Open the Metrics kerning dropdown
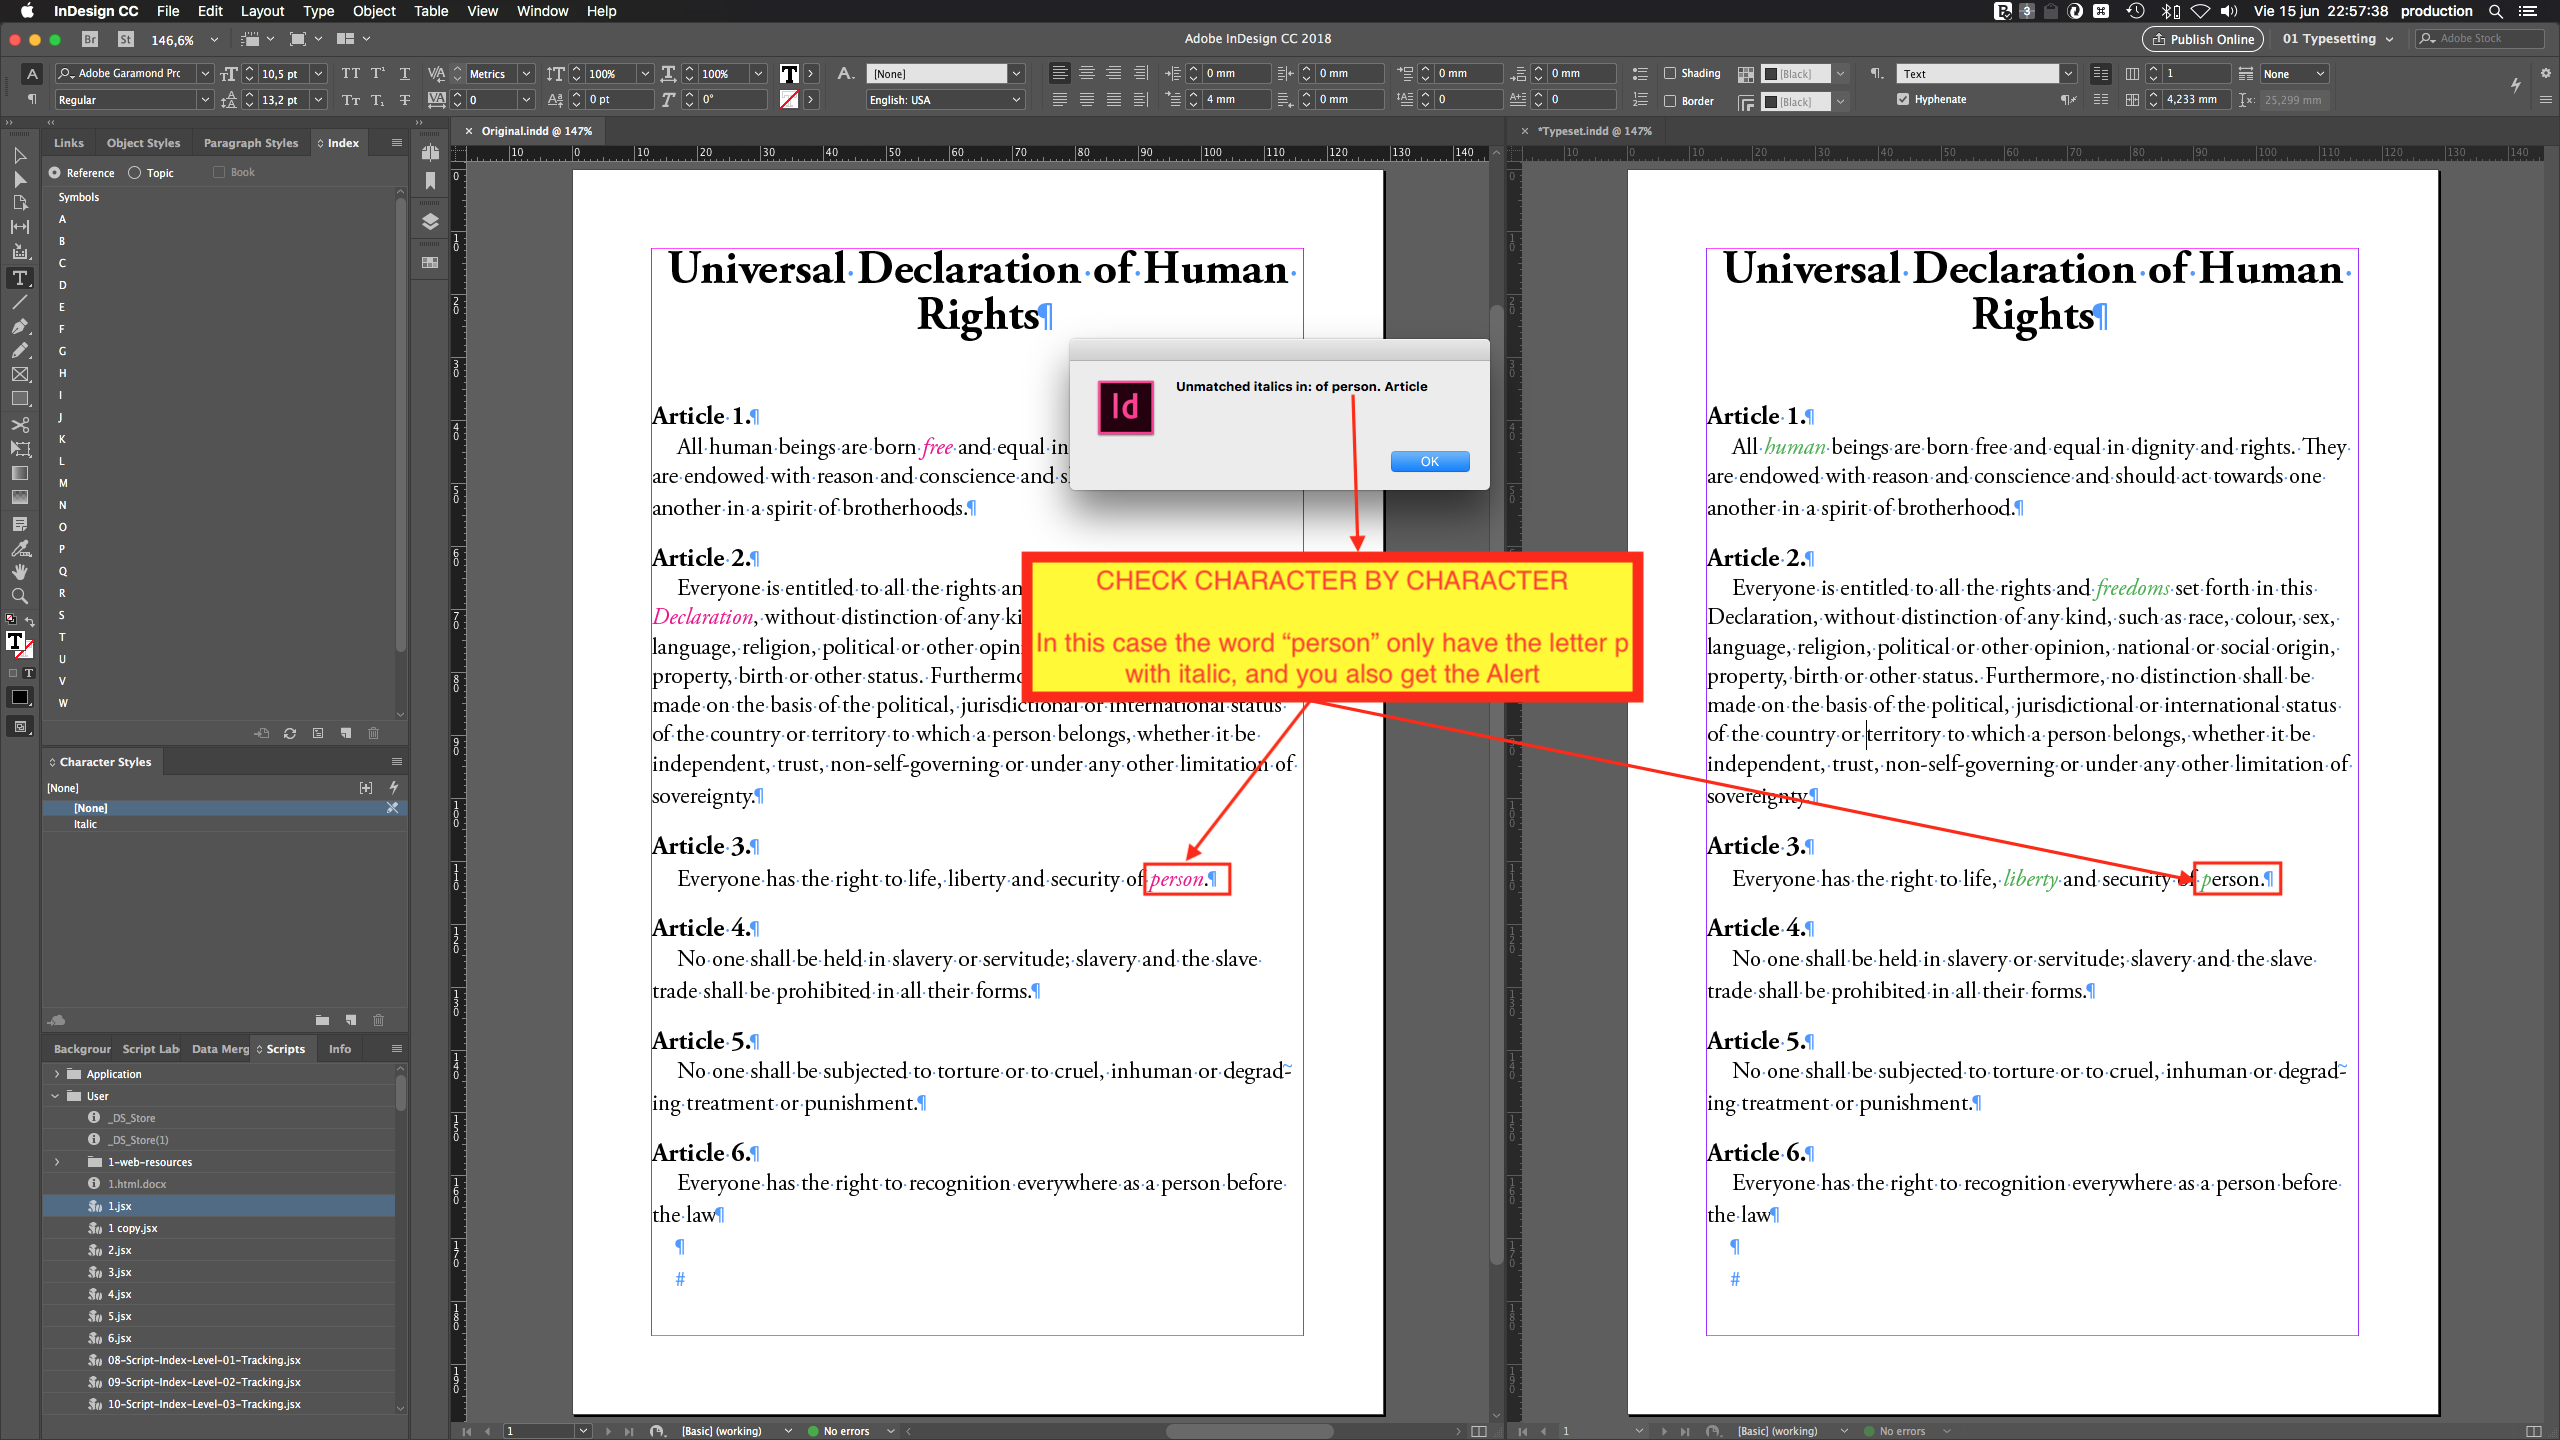This screenshot has height=1440, width=2560. [x=526, y=73]
